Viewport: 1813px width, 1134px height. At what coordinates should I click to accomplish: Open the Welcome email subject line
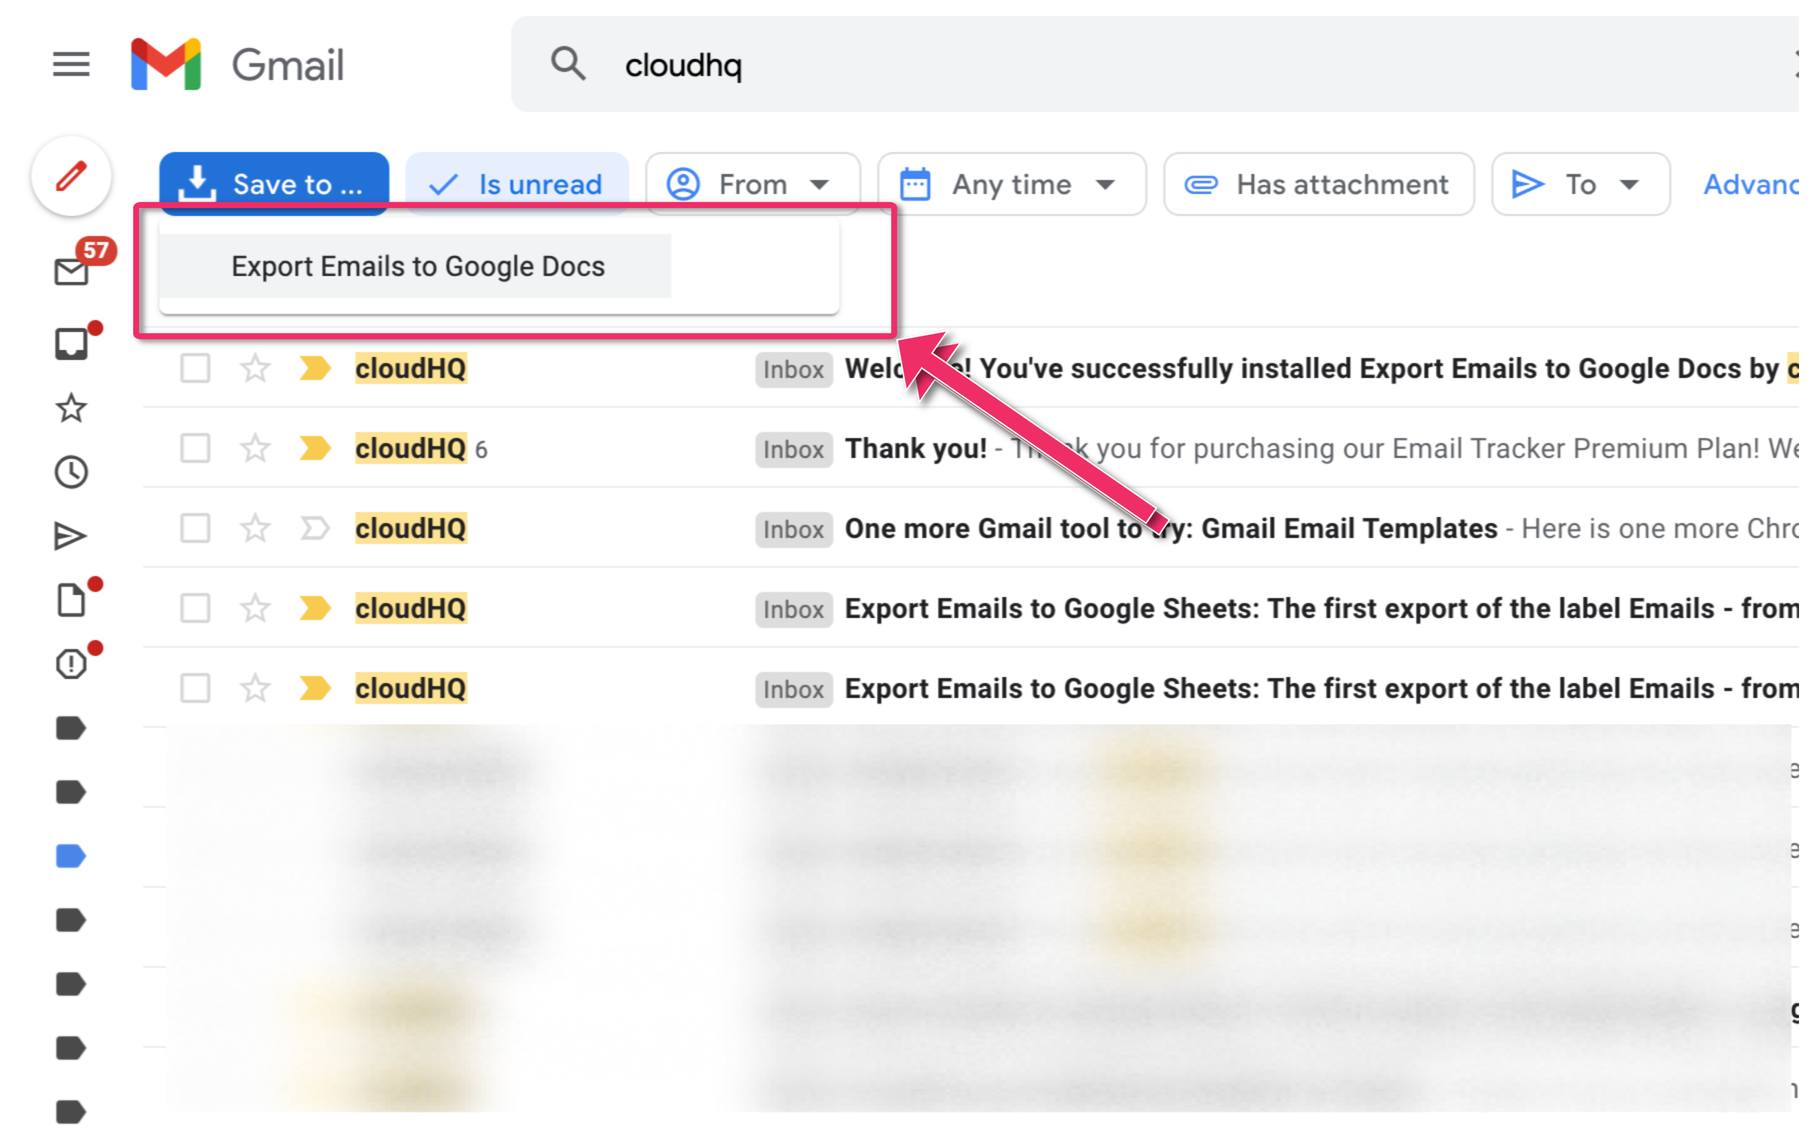point(1320,369)
